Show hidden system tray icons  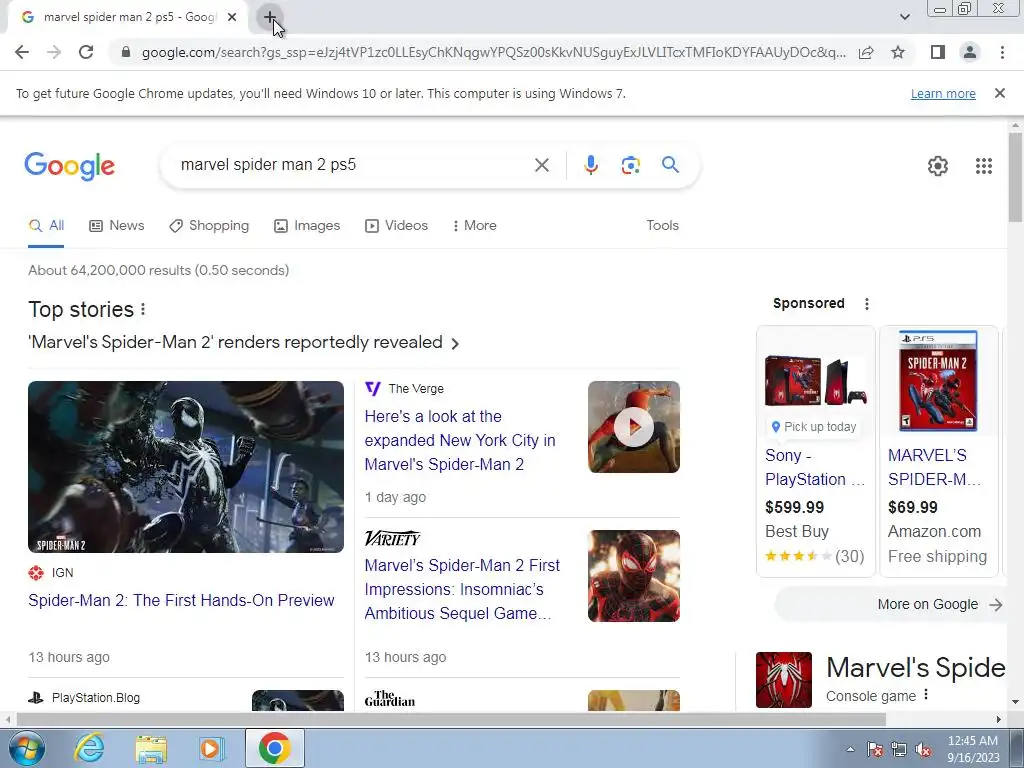point(850,749)
